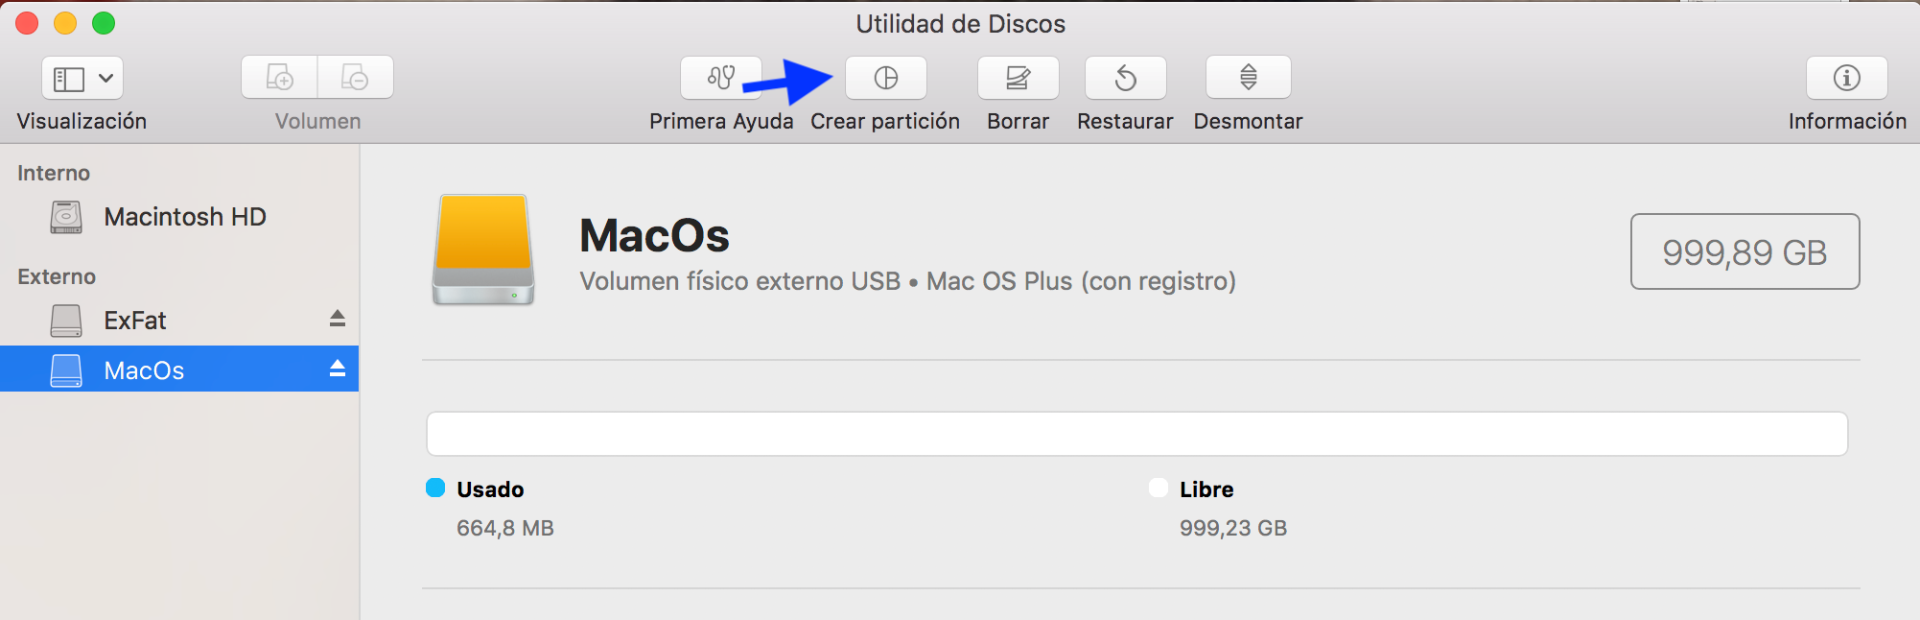Click the blue Usado color indicator
The width and height of the screenshot is (1920, 620).
[x=435, y=488]
